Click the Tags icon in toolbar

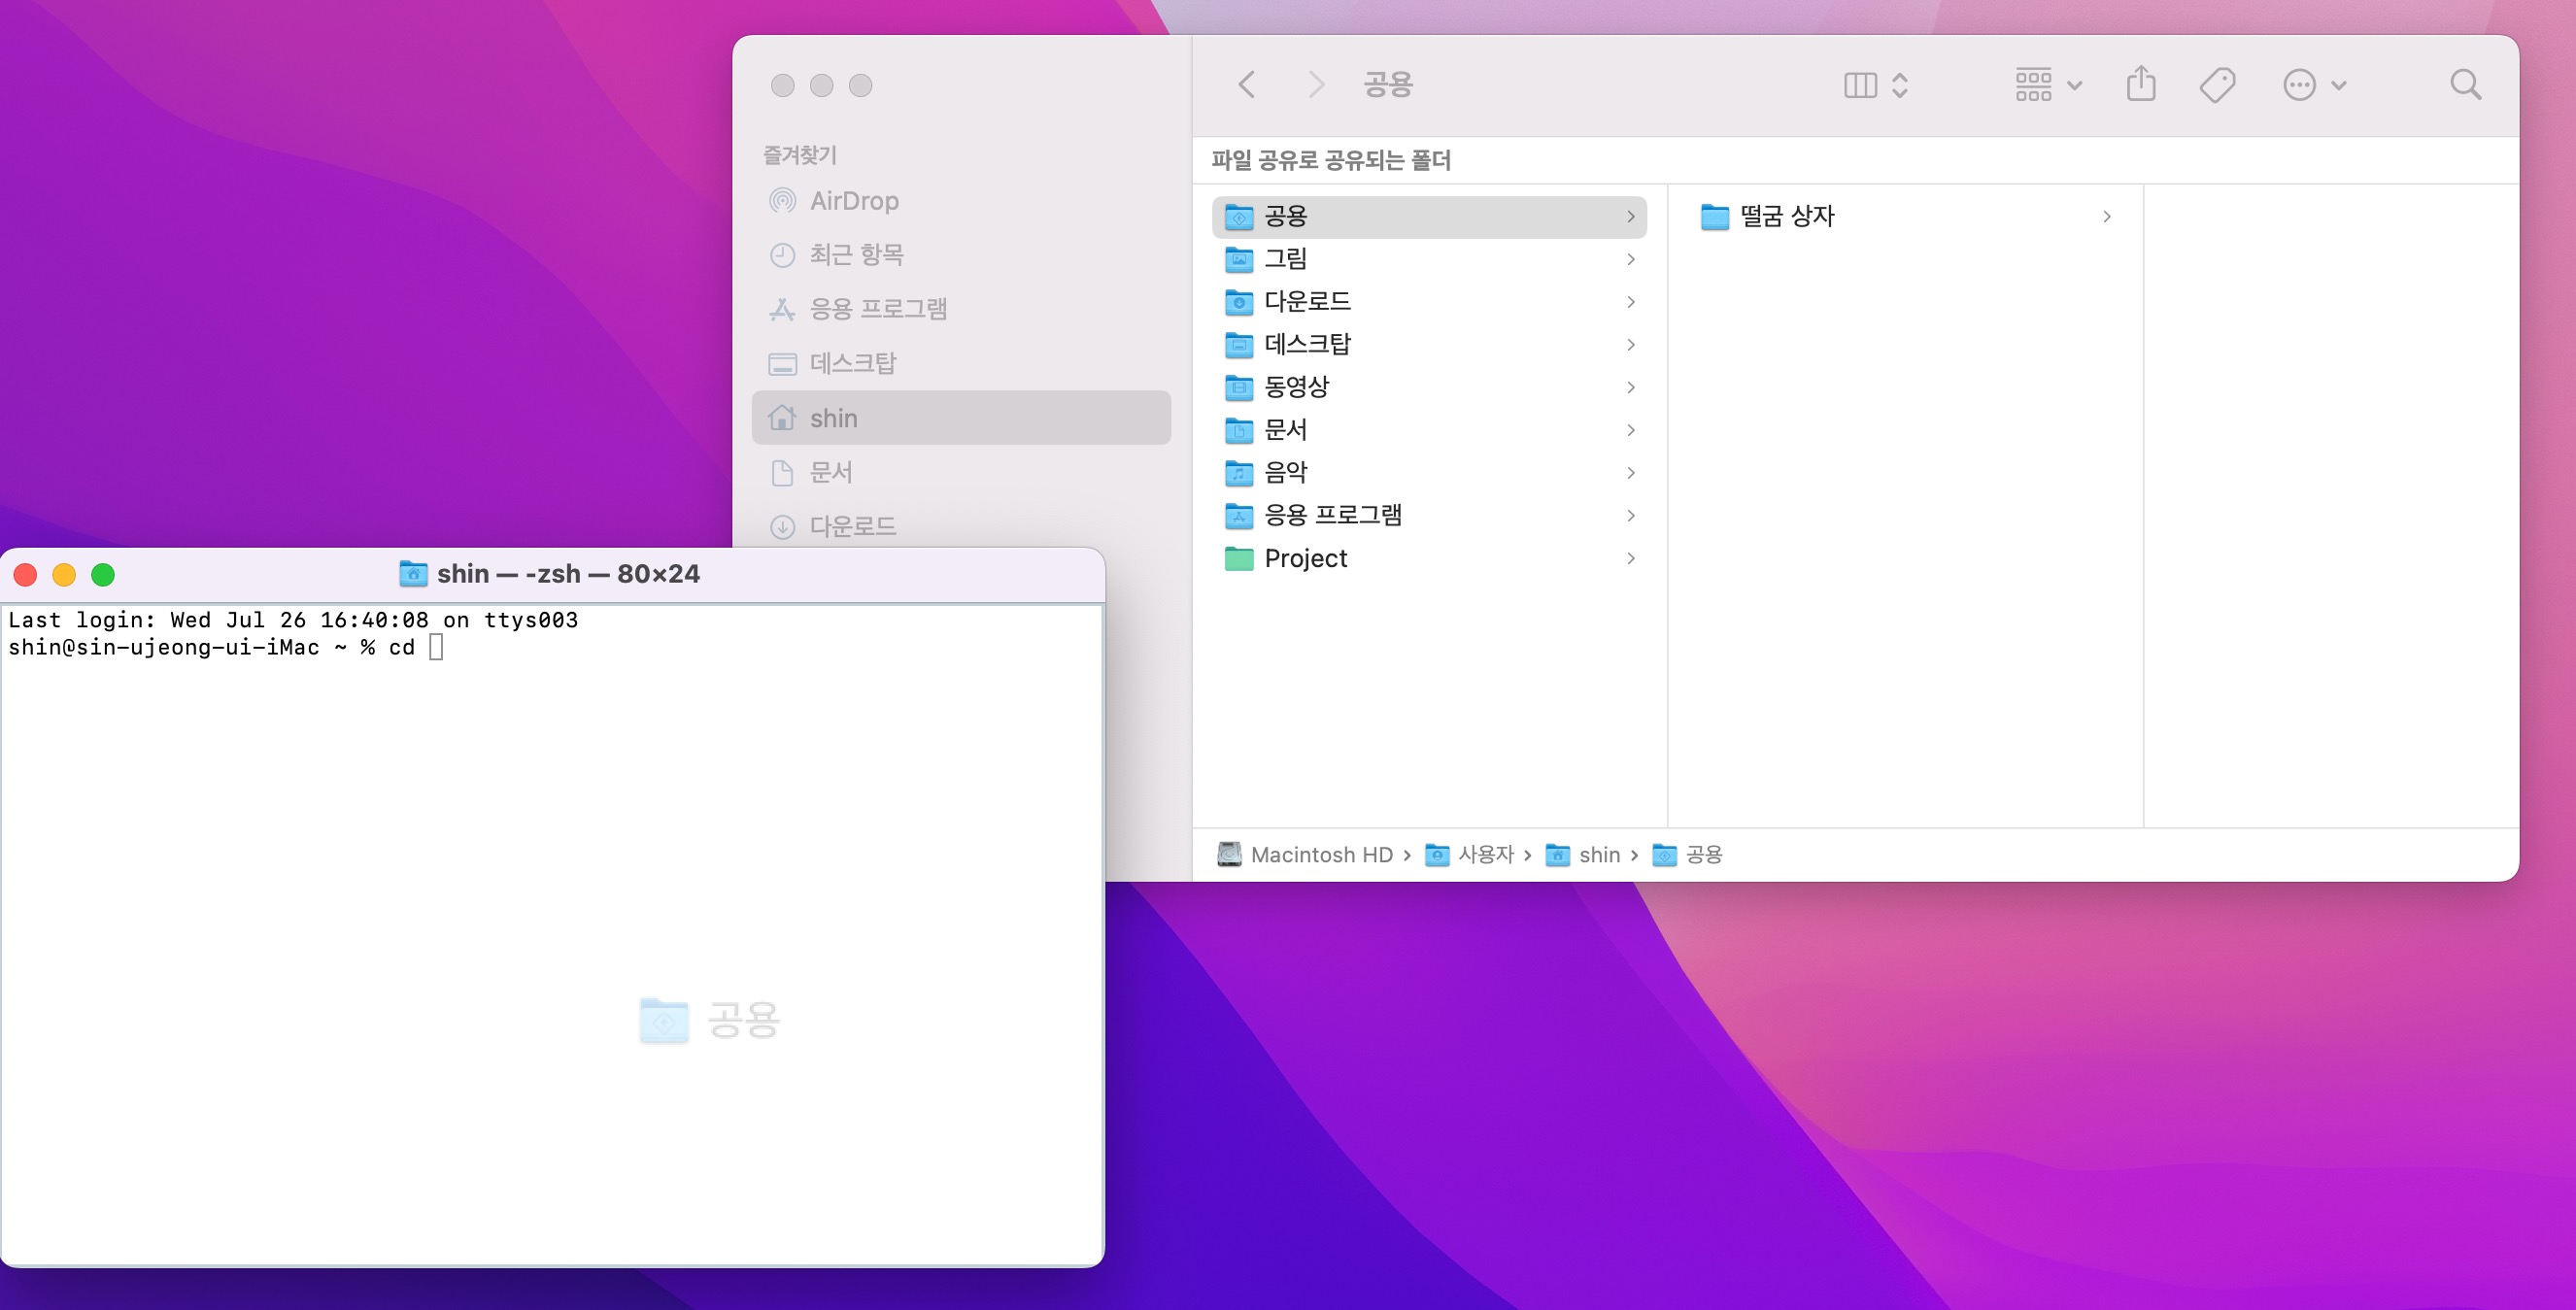pyautogui.click(x=2217, y=85)
